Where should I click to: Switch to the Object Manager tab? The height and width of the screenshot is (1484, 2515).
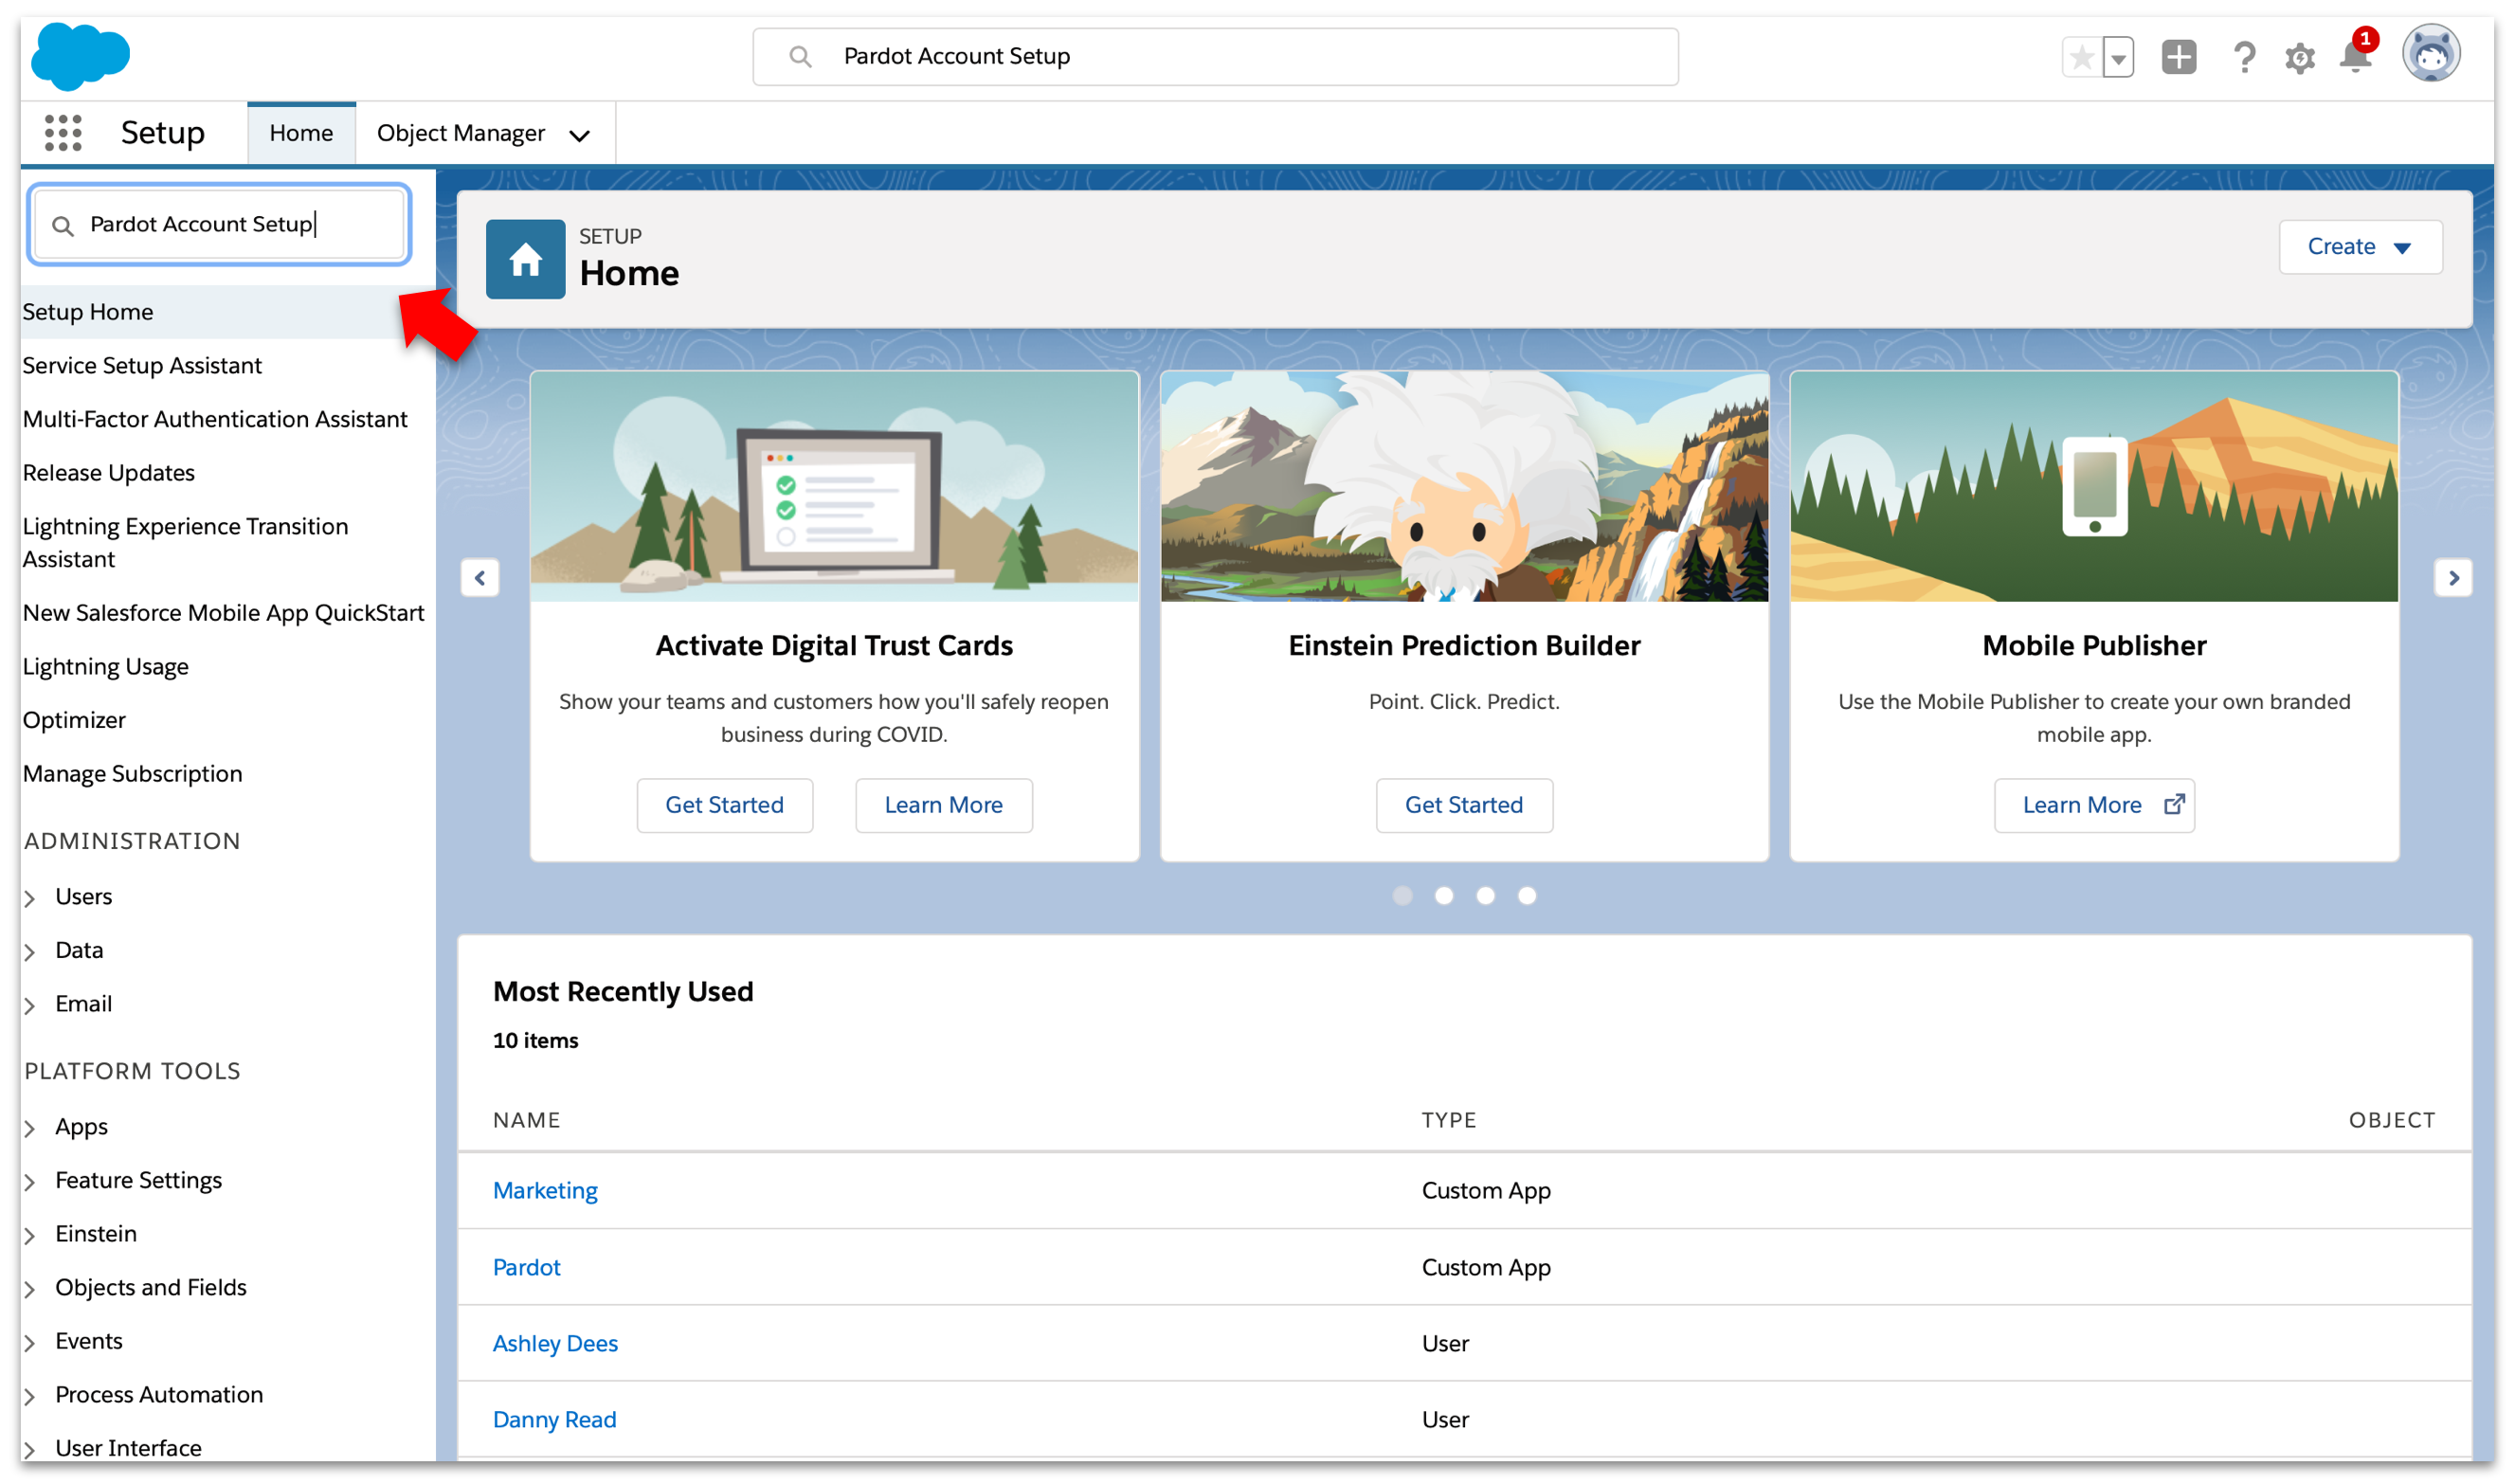point(461,133)
